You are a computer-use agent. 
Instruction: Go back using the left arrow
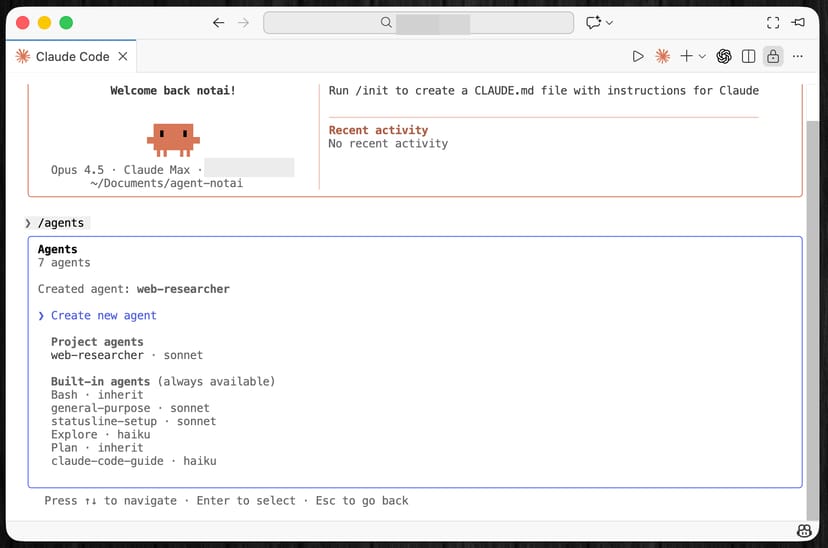[x=219, y=23]
